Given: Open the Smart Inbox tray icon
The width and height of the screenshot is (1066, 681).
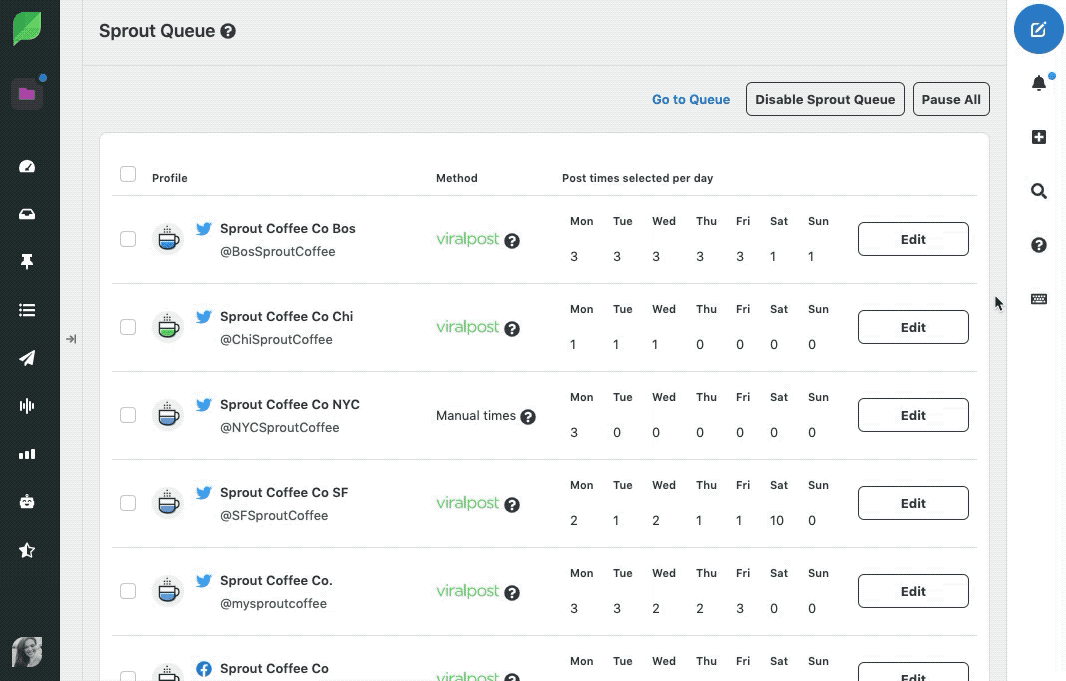Looking at the screenshot, I should tap(27, 214).
